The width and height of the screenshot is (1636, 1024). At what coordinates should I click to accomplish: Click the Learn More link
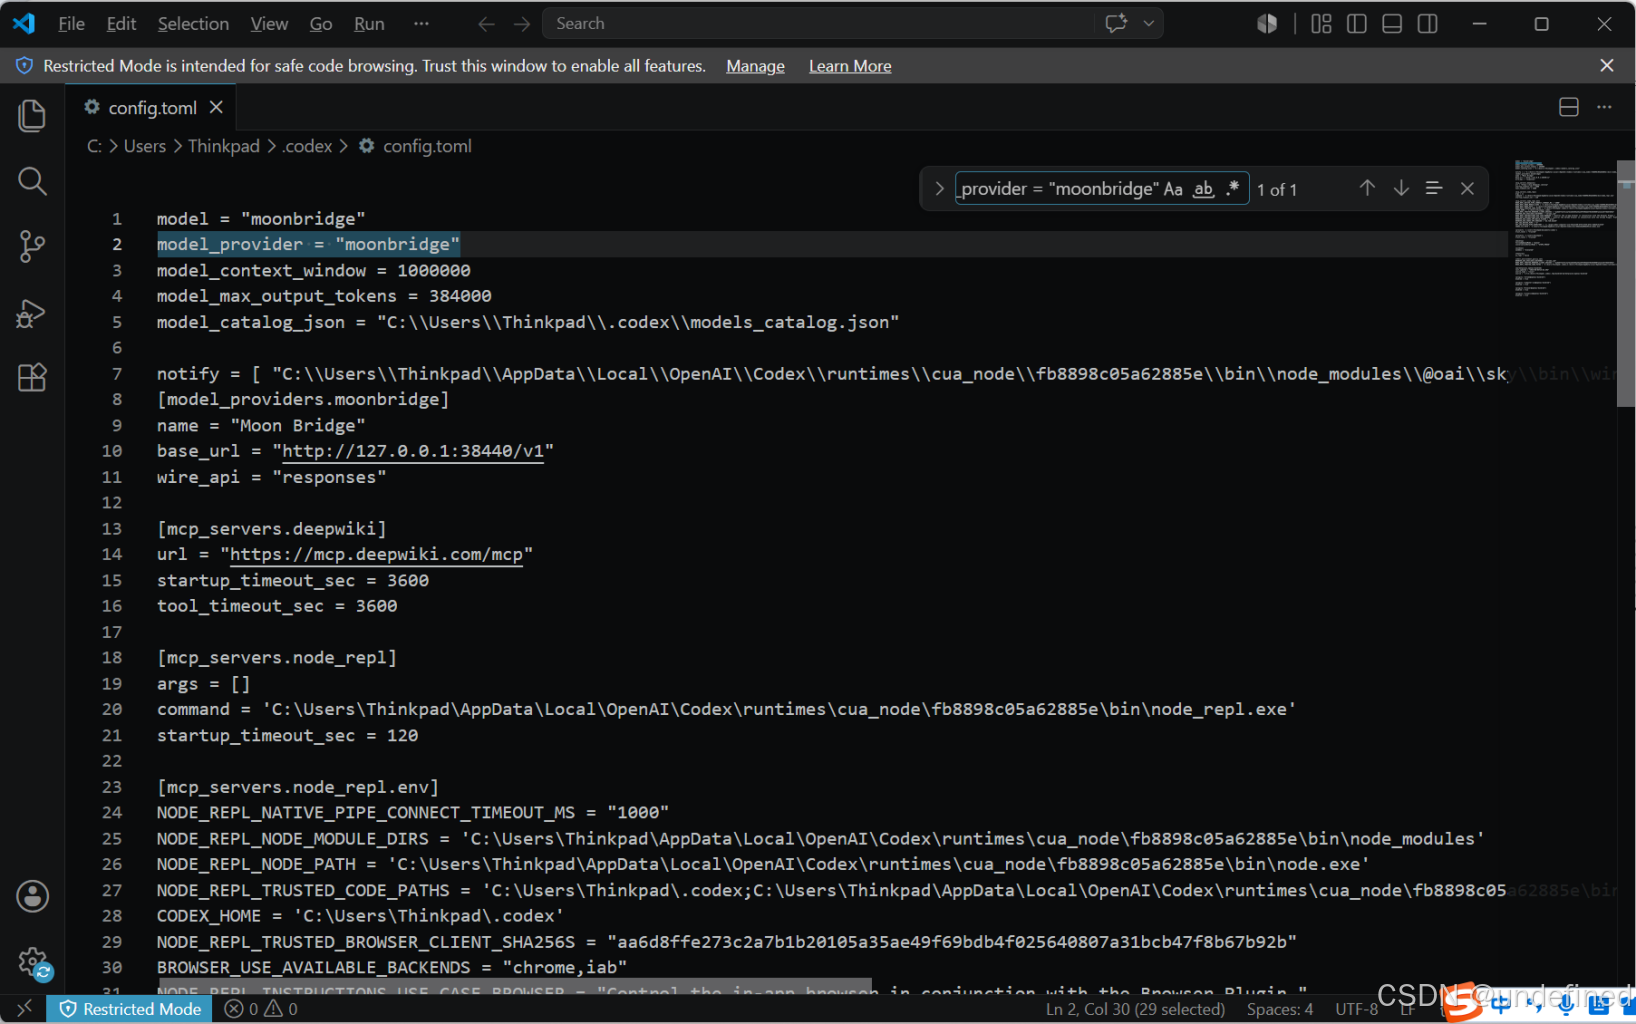coord(850,66)
